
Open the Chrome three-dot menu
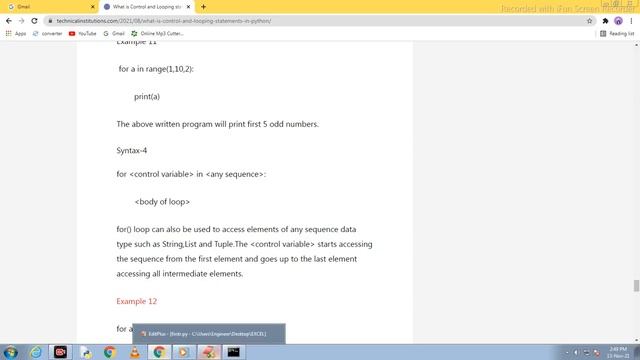coord(631,21)
